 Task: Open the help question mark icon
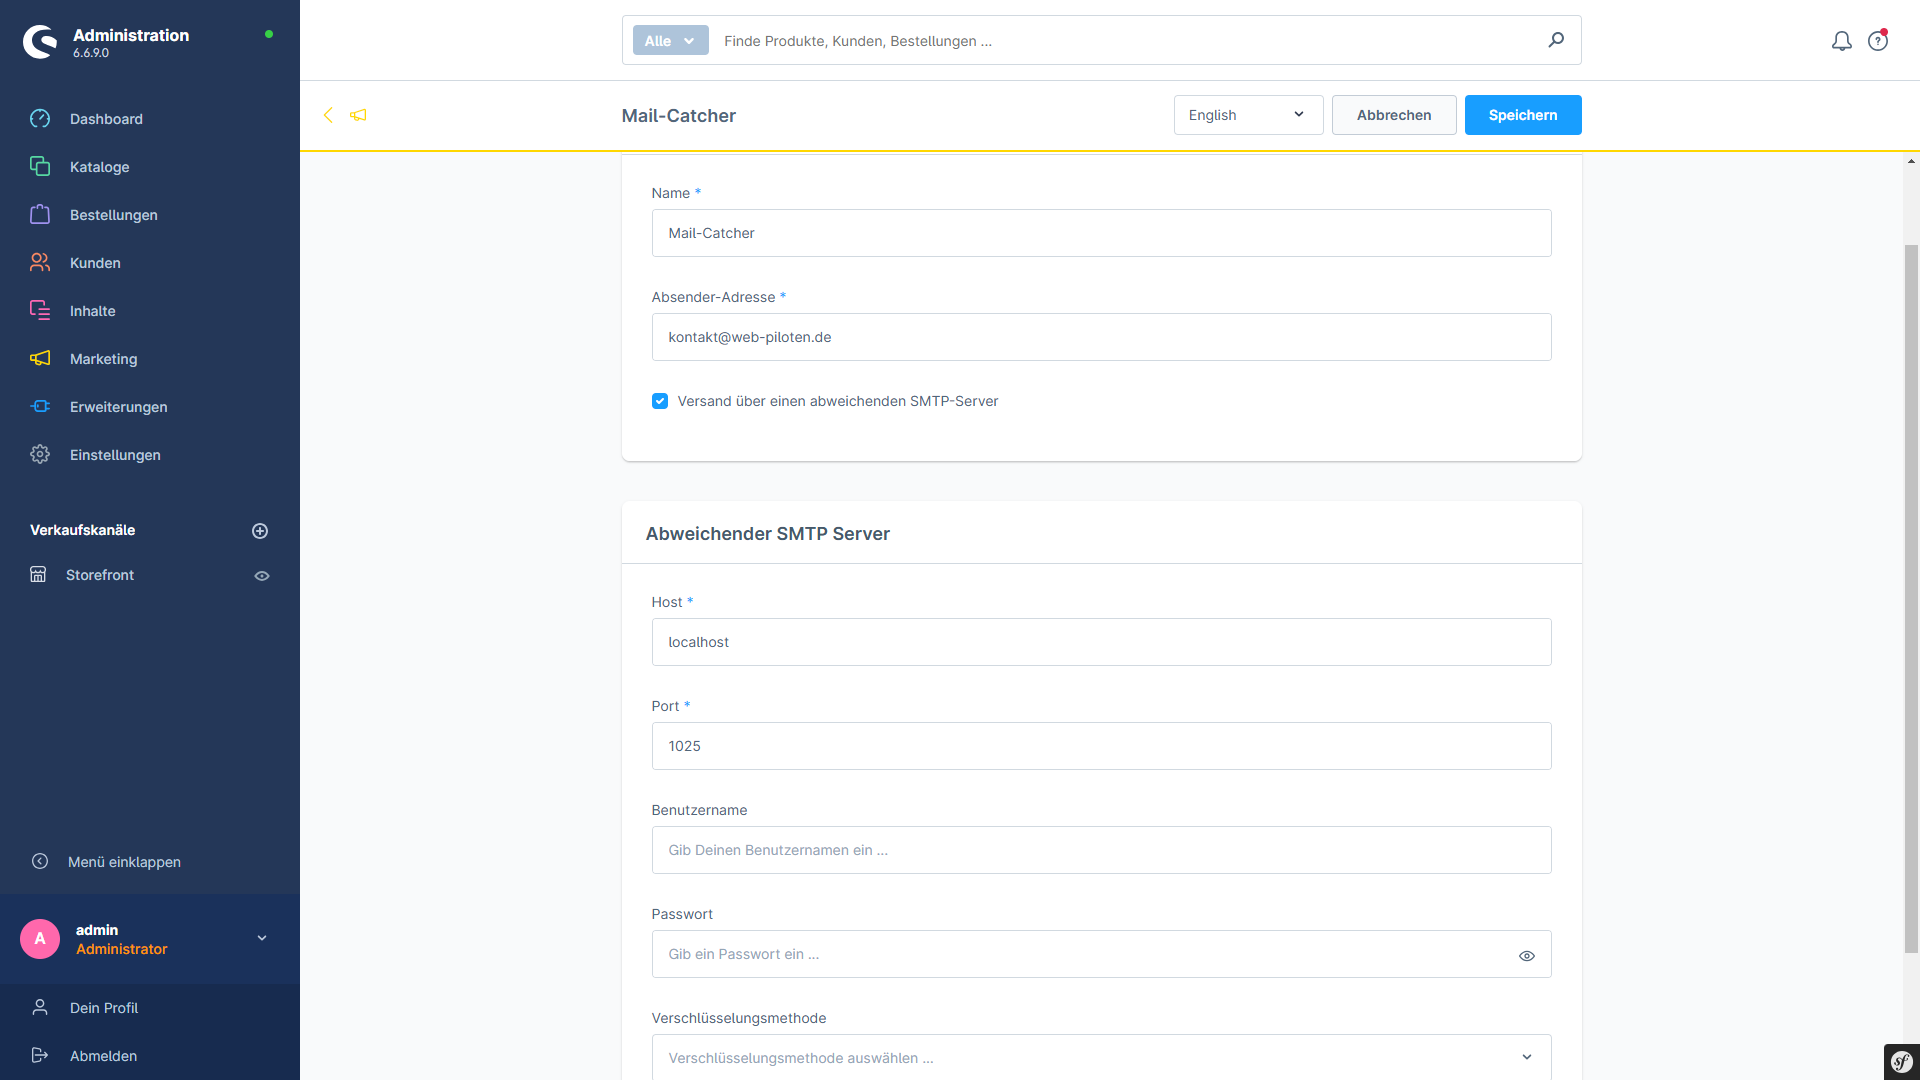1877,41
